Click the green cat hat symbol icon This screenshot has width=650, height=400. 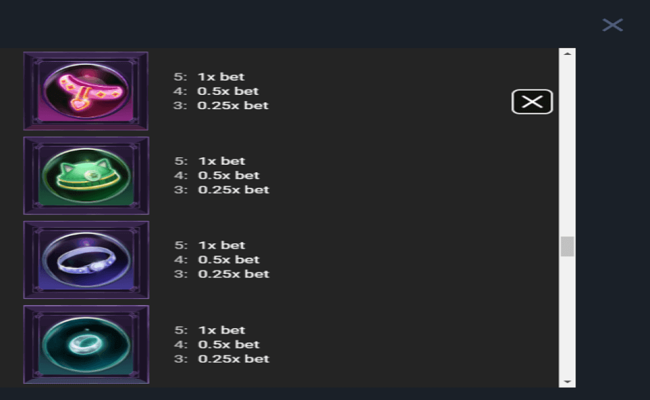(86, 175)
